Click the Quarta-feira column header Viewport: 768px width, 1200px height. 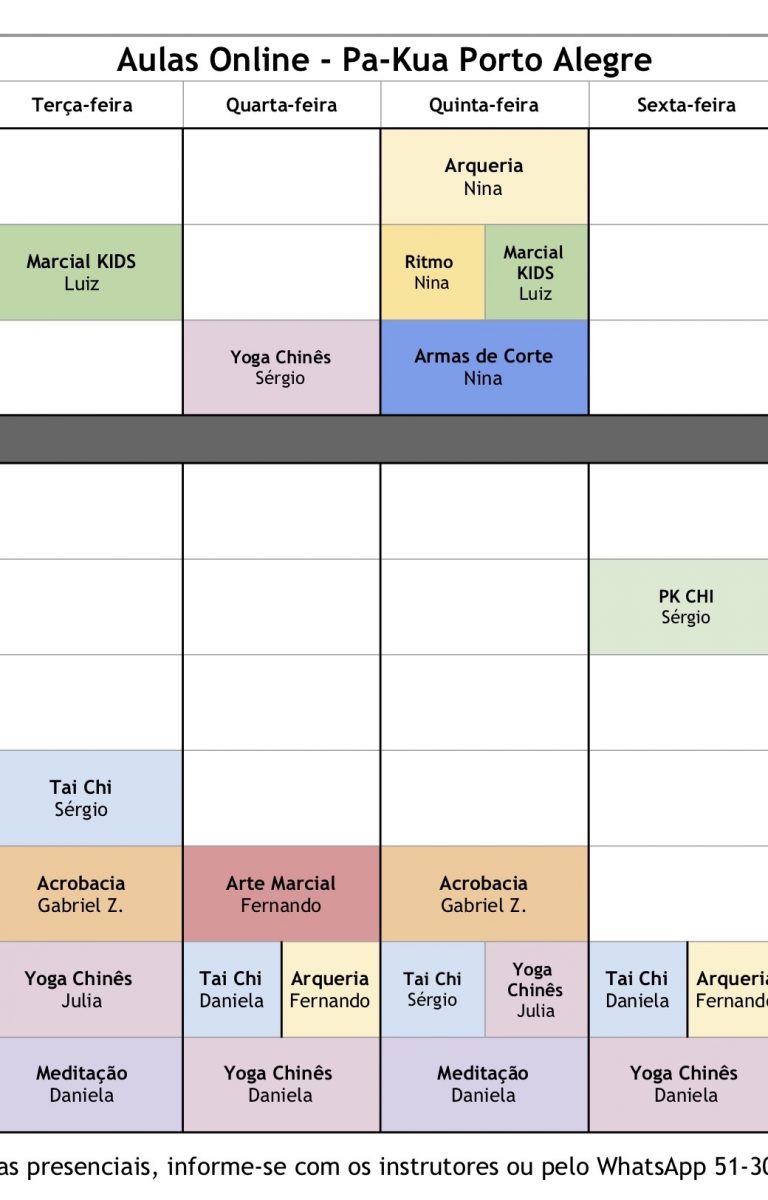click(281, 105)
